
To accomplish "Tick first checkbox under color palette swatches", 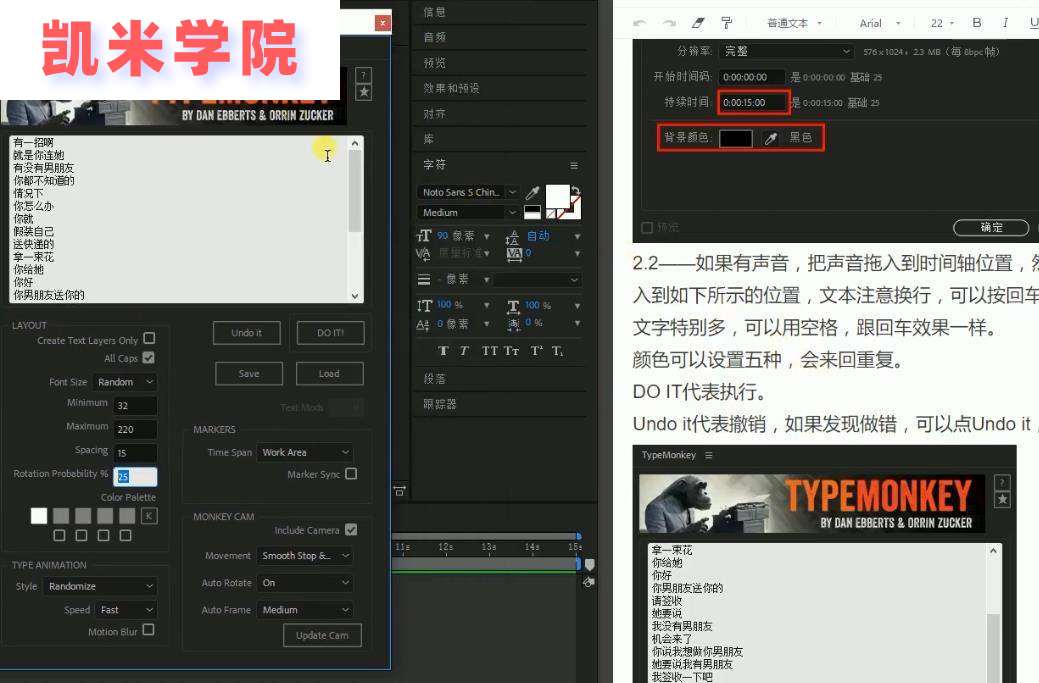I will pyautogui.click(x=60, y=535).
